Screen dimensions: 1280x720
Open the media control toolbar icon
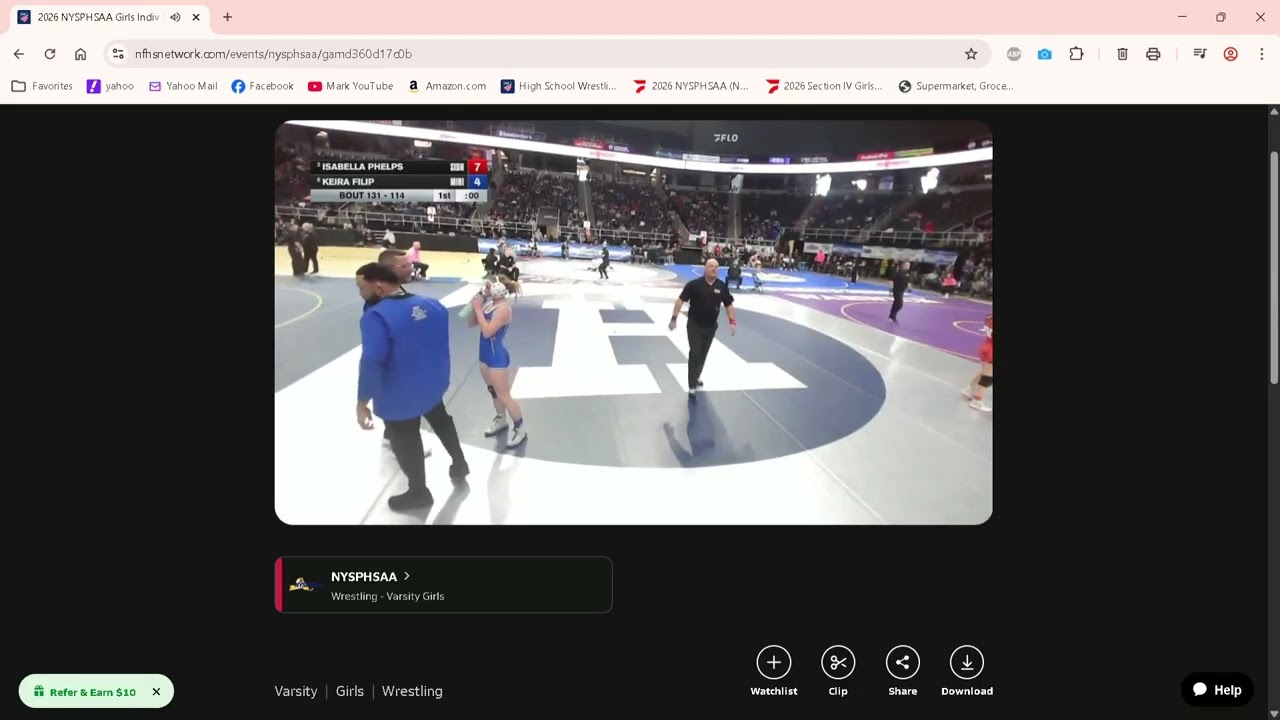click(x=1200, y=54)
